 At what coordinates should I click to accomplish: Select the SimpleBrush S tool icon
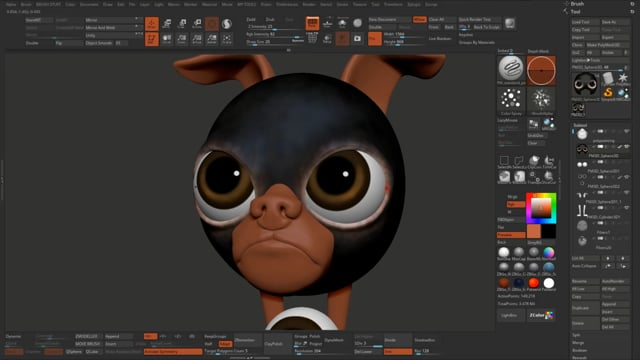click(608, 92)
